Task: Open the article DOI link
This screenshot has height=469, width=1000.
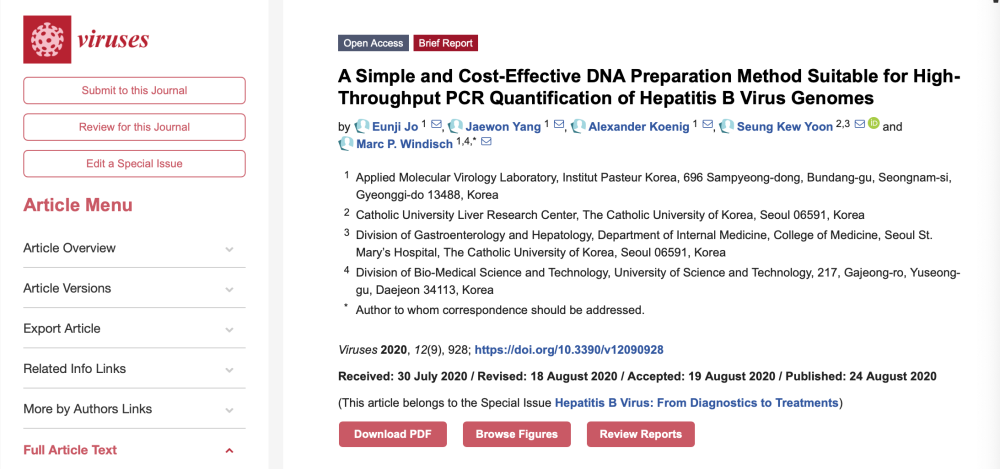Action: pyautogui.click(x=568, y=350)
